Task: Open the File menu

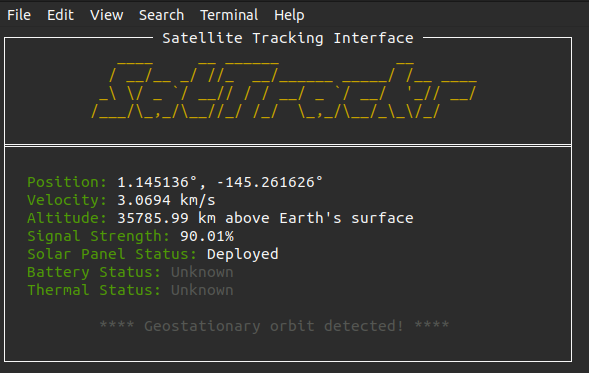Action: click(x=19, y=15)
